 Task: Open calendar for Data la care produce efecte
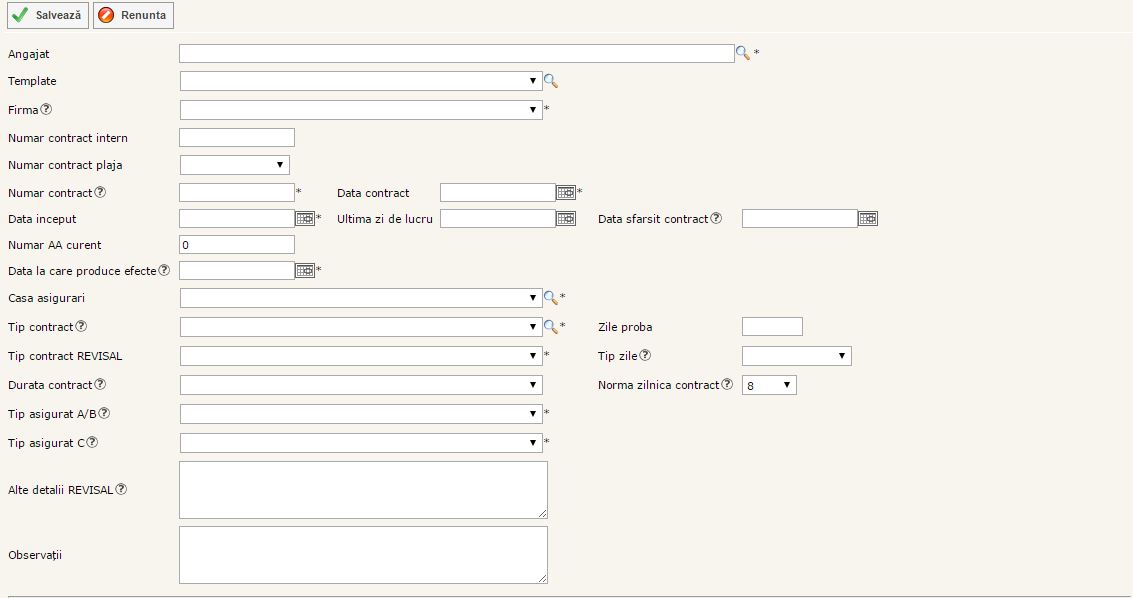(305, 270)
